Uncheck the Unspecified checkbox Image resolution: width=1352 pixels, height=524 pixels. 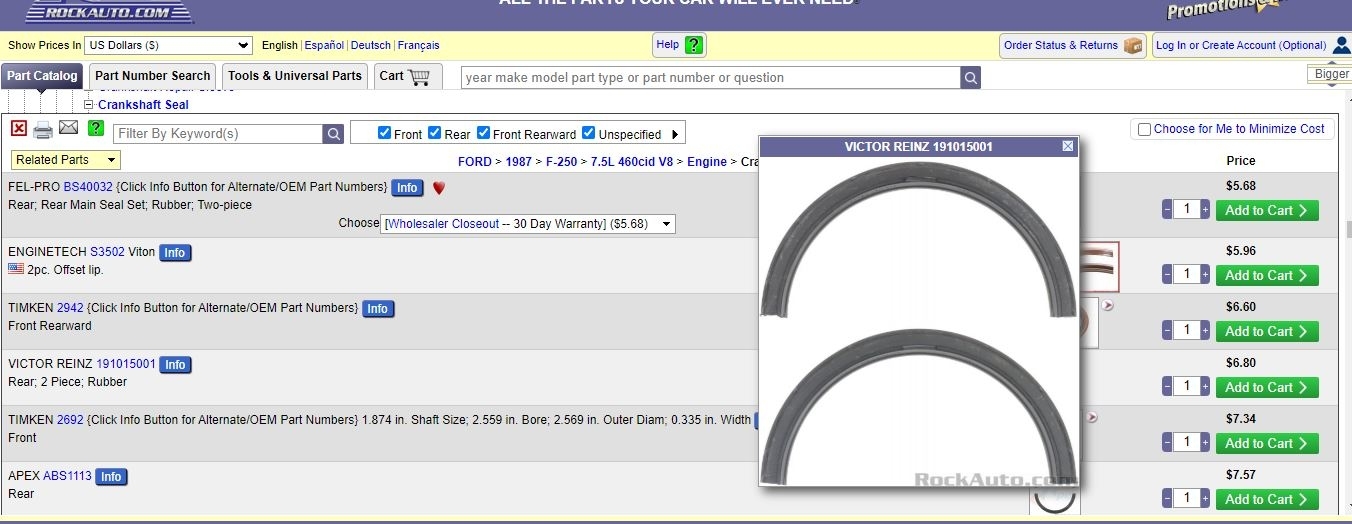click(x=588, y=133)
